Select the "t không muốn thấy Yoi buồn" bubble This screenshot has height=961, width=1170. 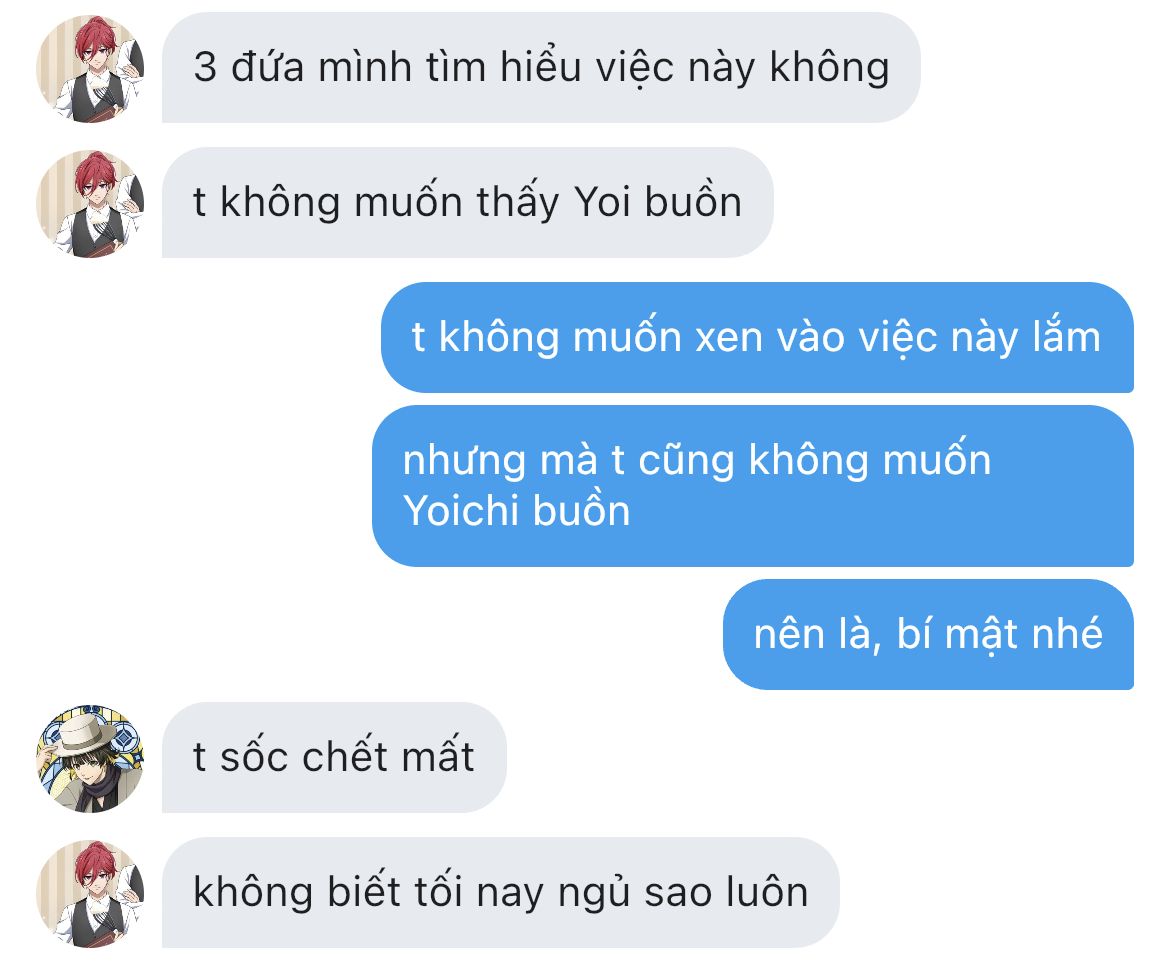click(x=468, y=203)
